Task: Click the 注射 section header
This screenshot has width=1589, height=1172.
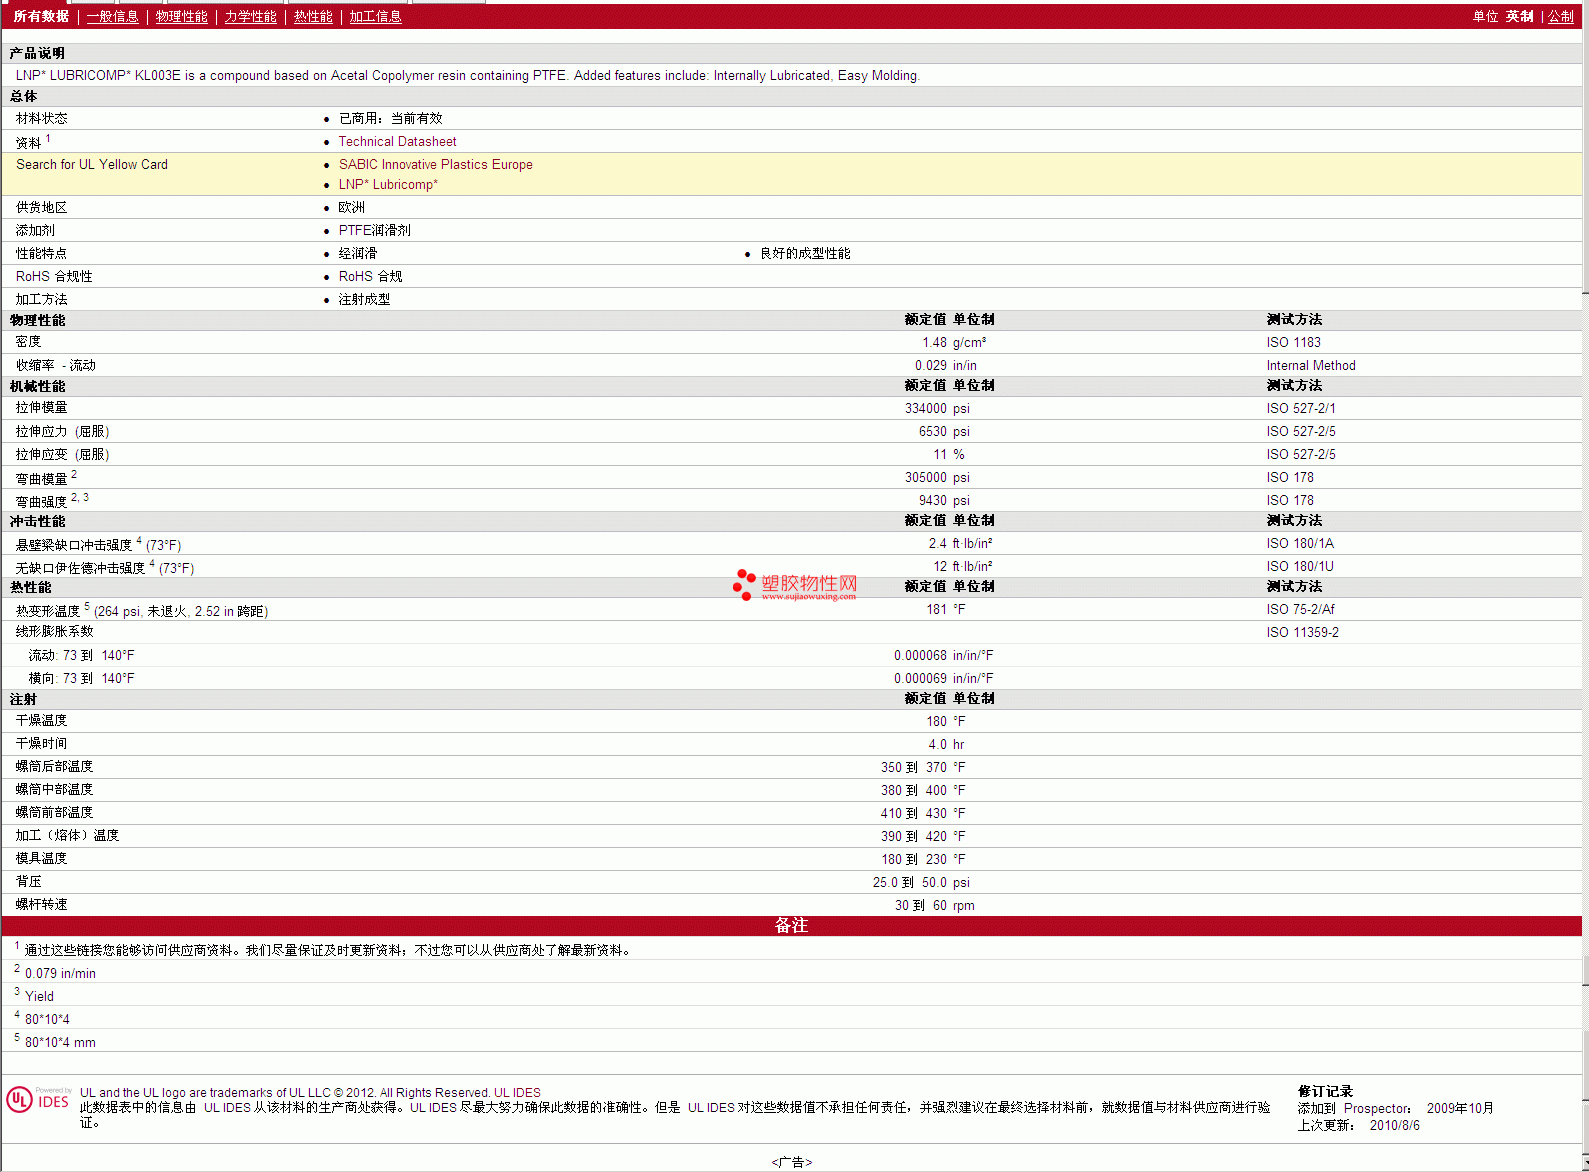Action: (23, 700)
